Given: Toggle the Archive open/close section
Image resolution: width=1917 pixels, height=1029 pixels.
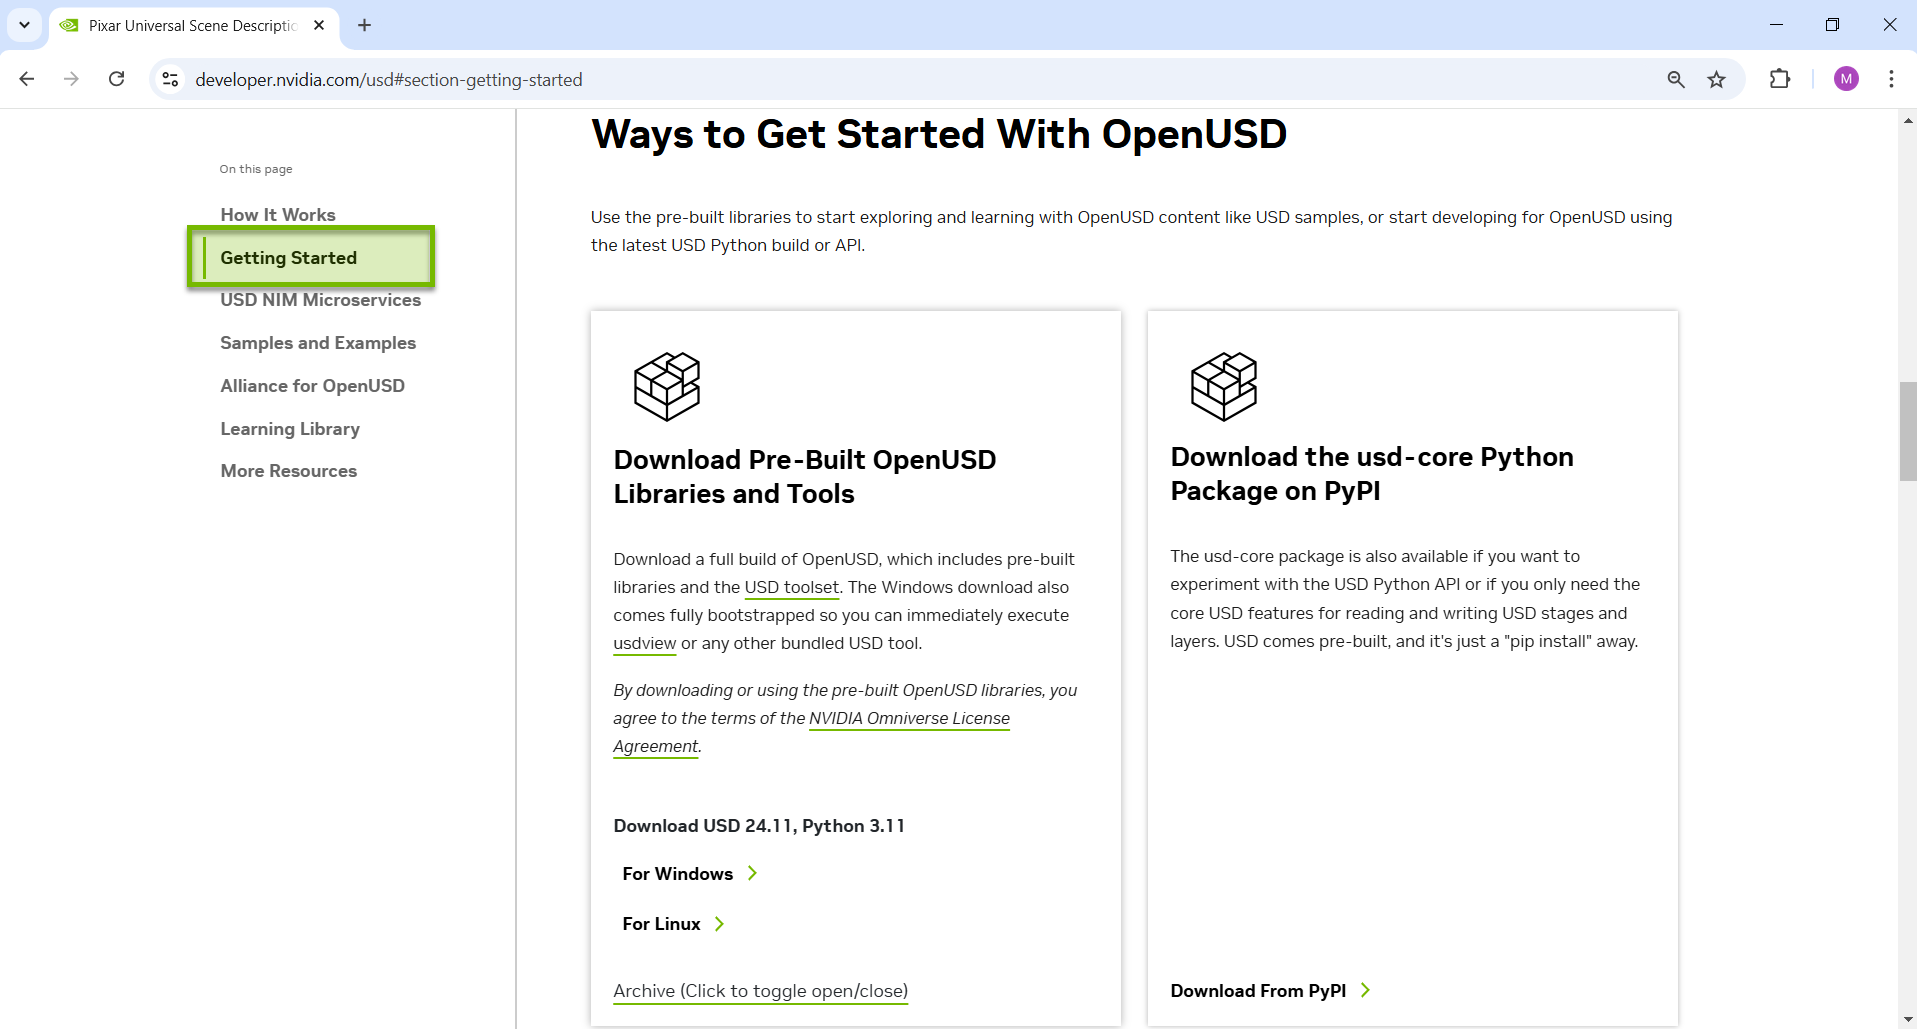Looking at the screenshot, I should (760, 991).
